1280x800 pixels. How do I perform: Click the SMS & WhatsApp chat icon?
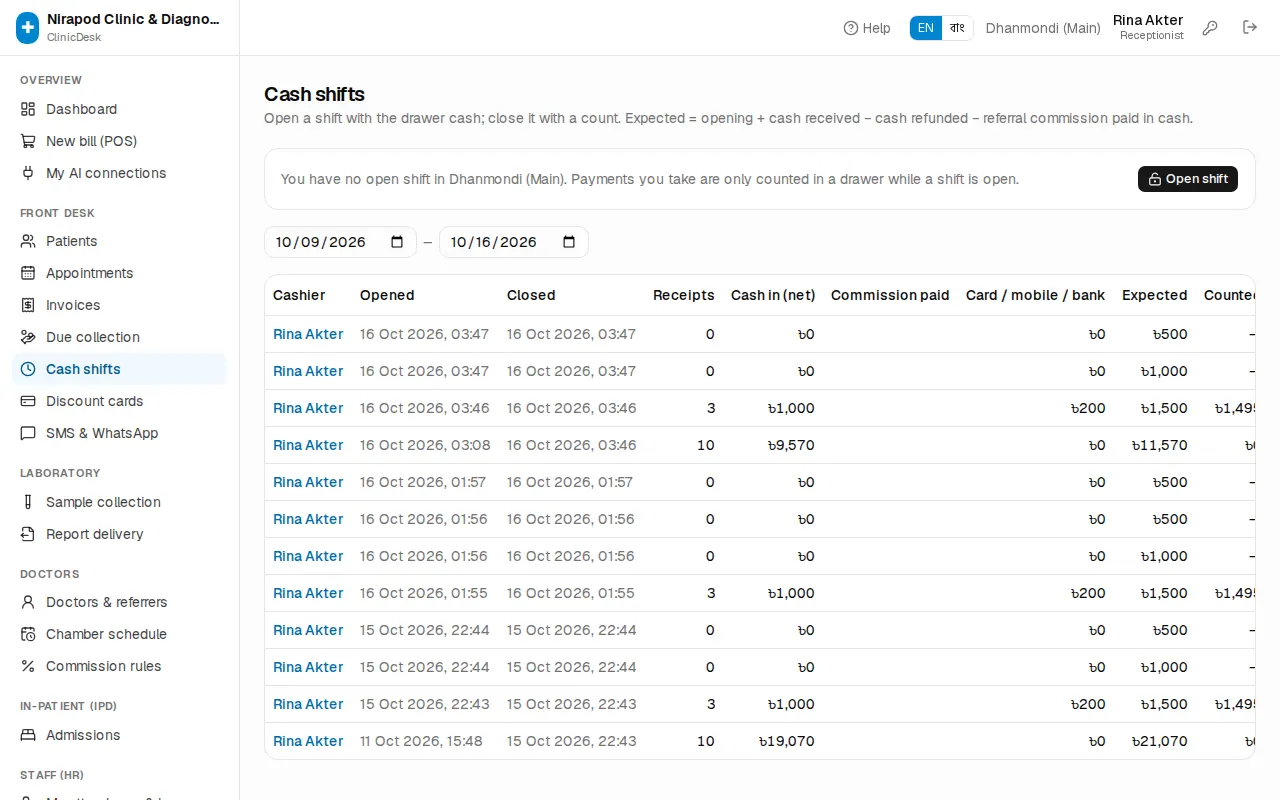28,433
